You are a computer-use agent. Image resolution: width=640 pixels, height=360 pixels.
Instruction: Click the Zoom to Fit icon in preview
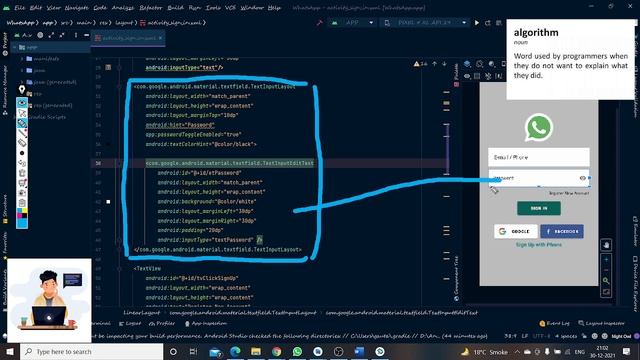pos(606,292)
